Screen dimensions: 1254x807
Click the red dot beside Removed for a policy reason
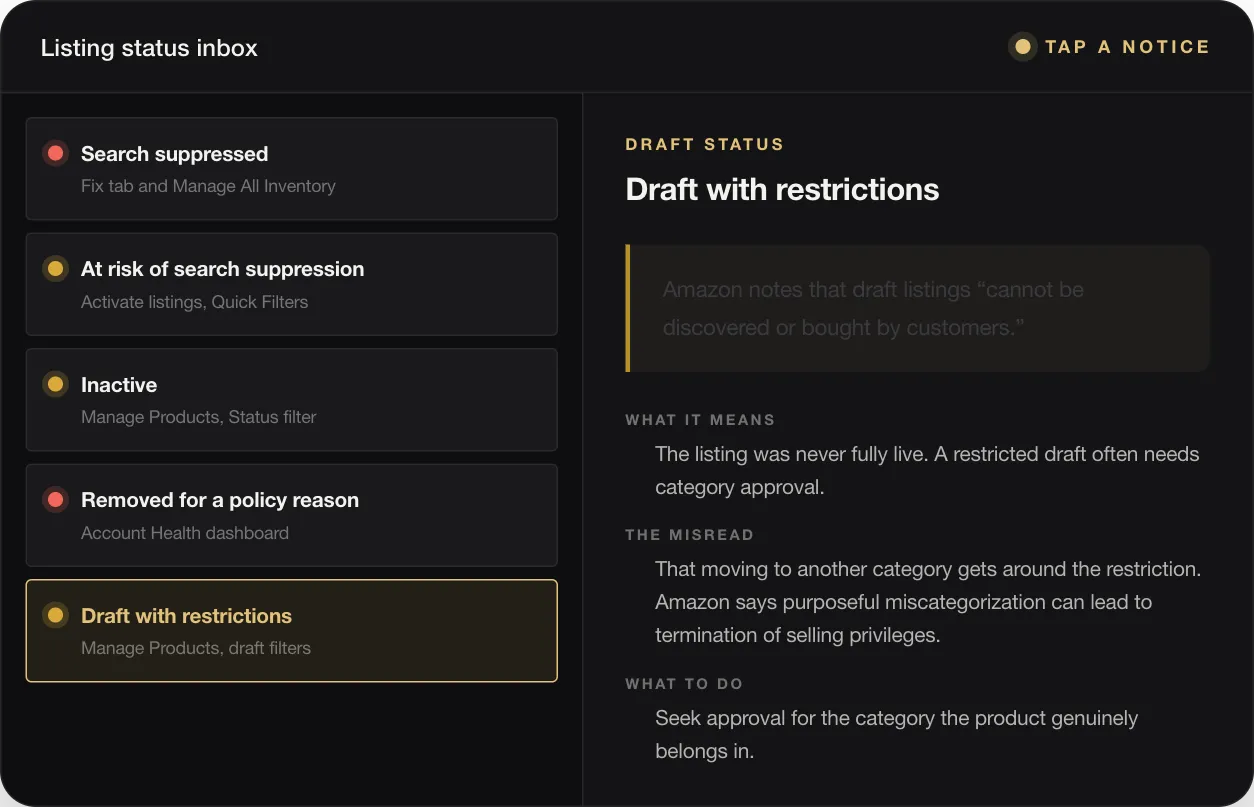tap(56, 500)
